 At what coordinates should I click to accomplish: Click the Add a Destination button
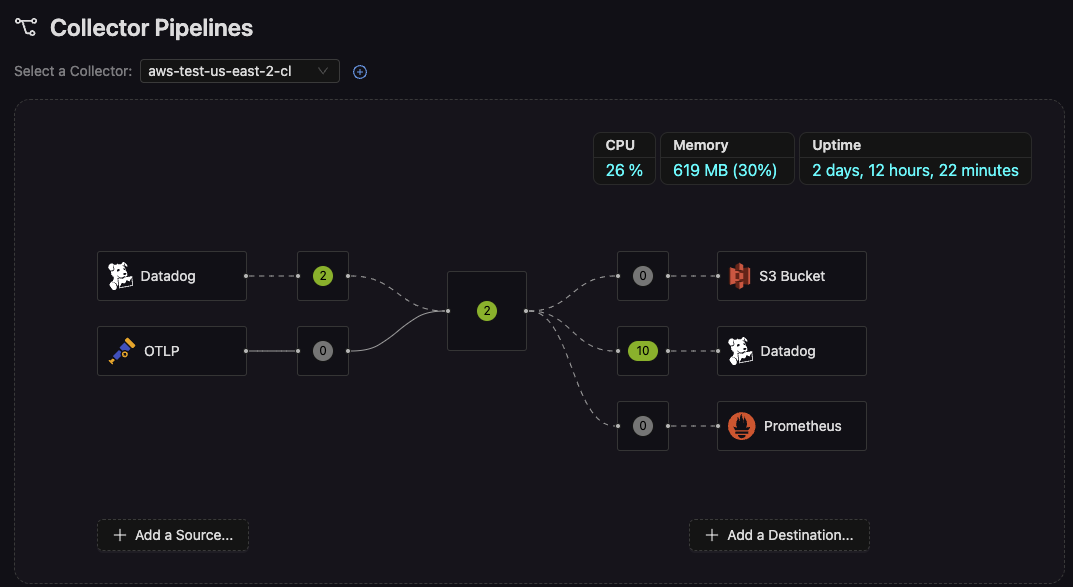[779, 535]
